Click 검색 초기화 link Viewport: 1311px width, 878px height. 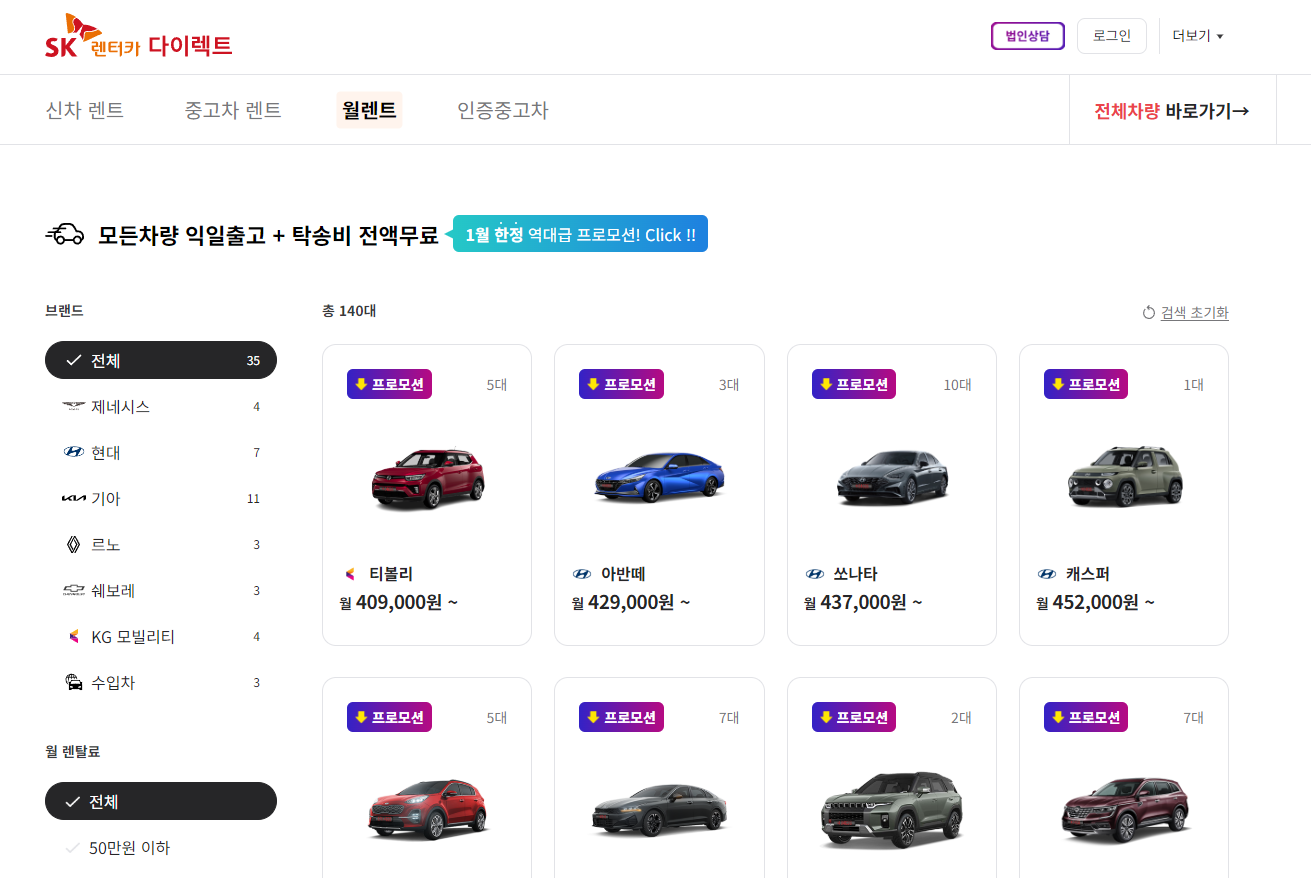tap(1194, 313)
